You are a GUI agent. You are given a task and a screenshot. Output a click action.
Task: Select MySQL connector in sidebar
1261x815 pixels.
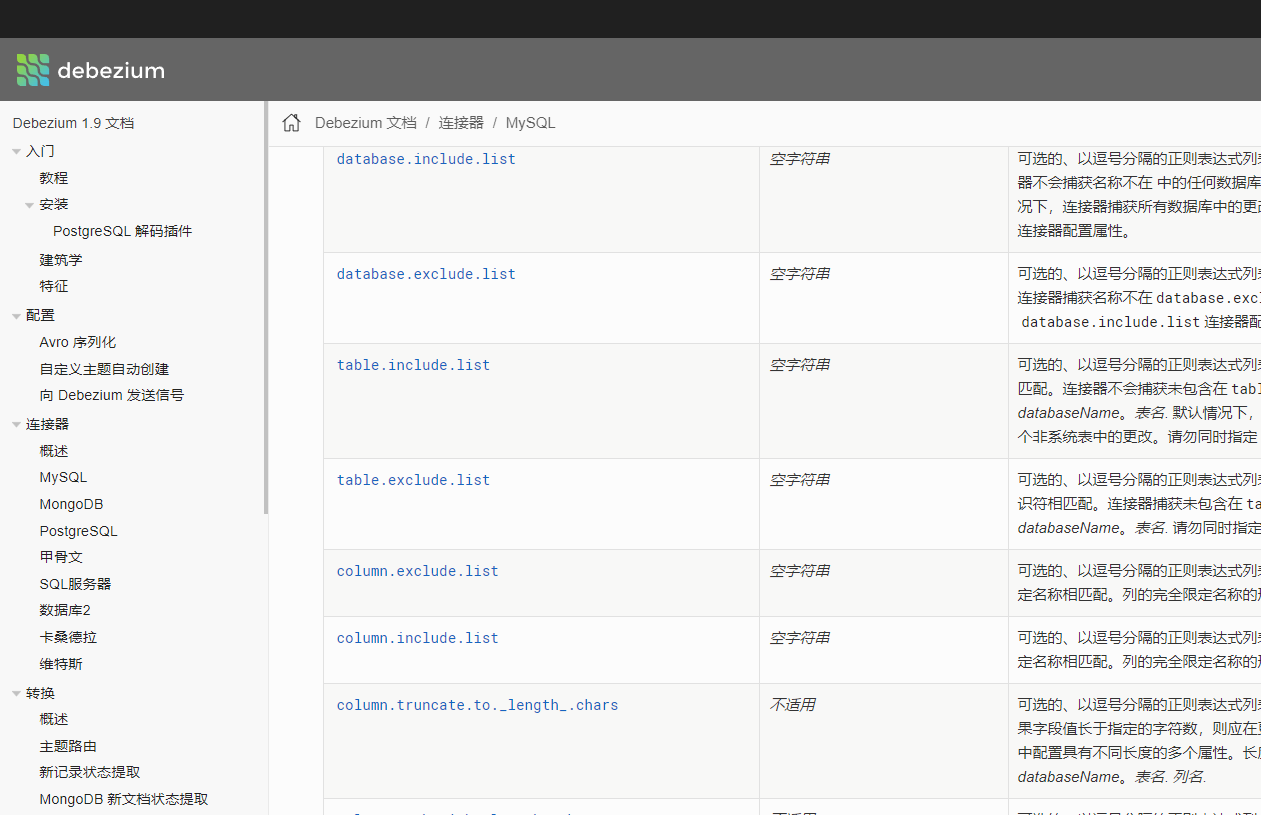(63, 477)
